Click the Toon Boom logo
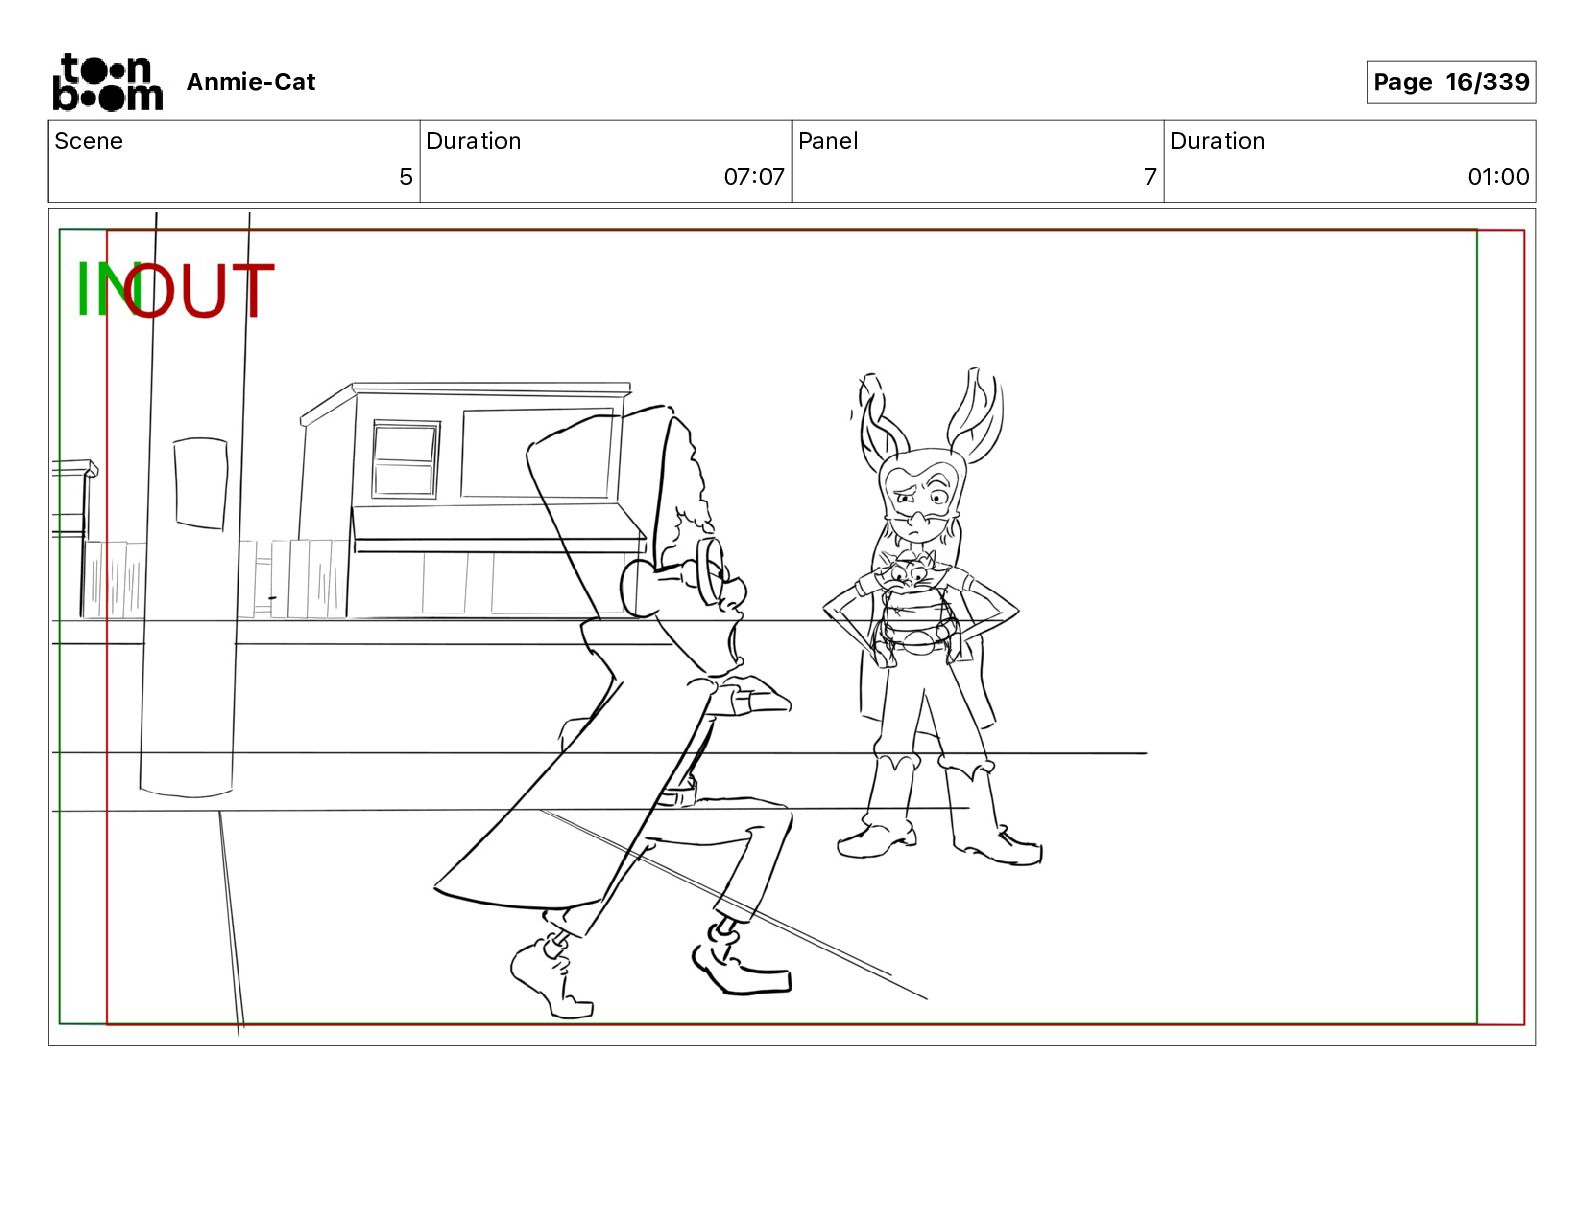Image resolution: width=1584 pixels, height=1224 pixels. (107, 82)
